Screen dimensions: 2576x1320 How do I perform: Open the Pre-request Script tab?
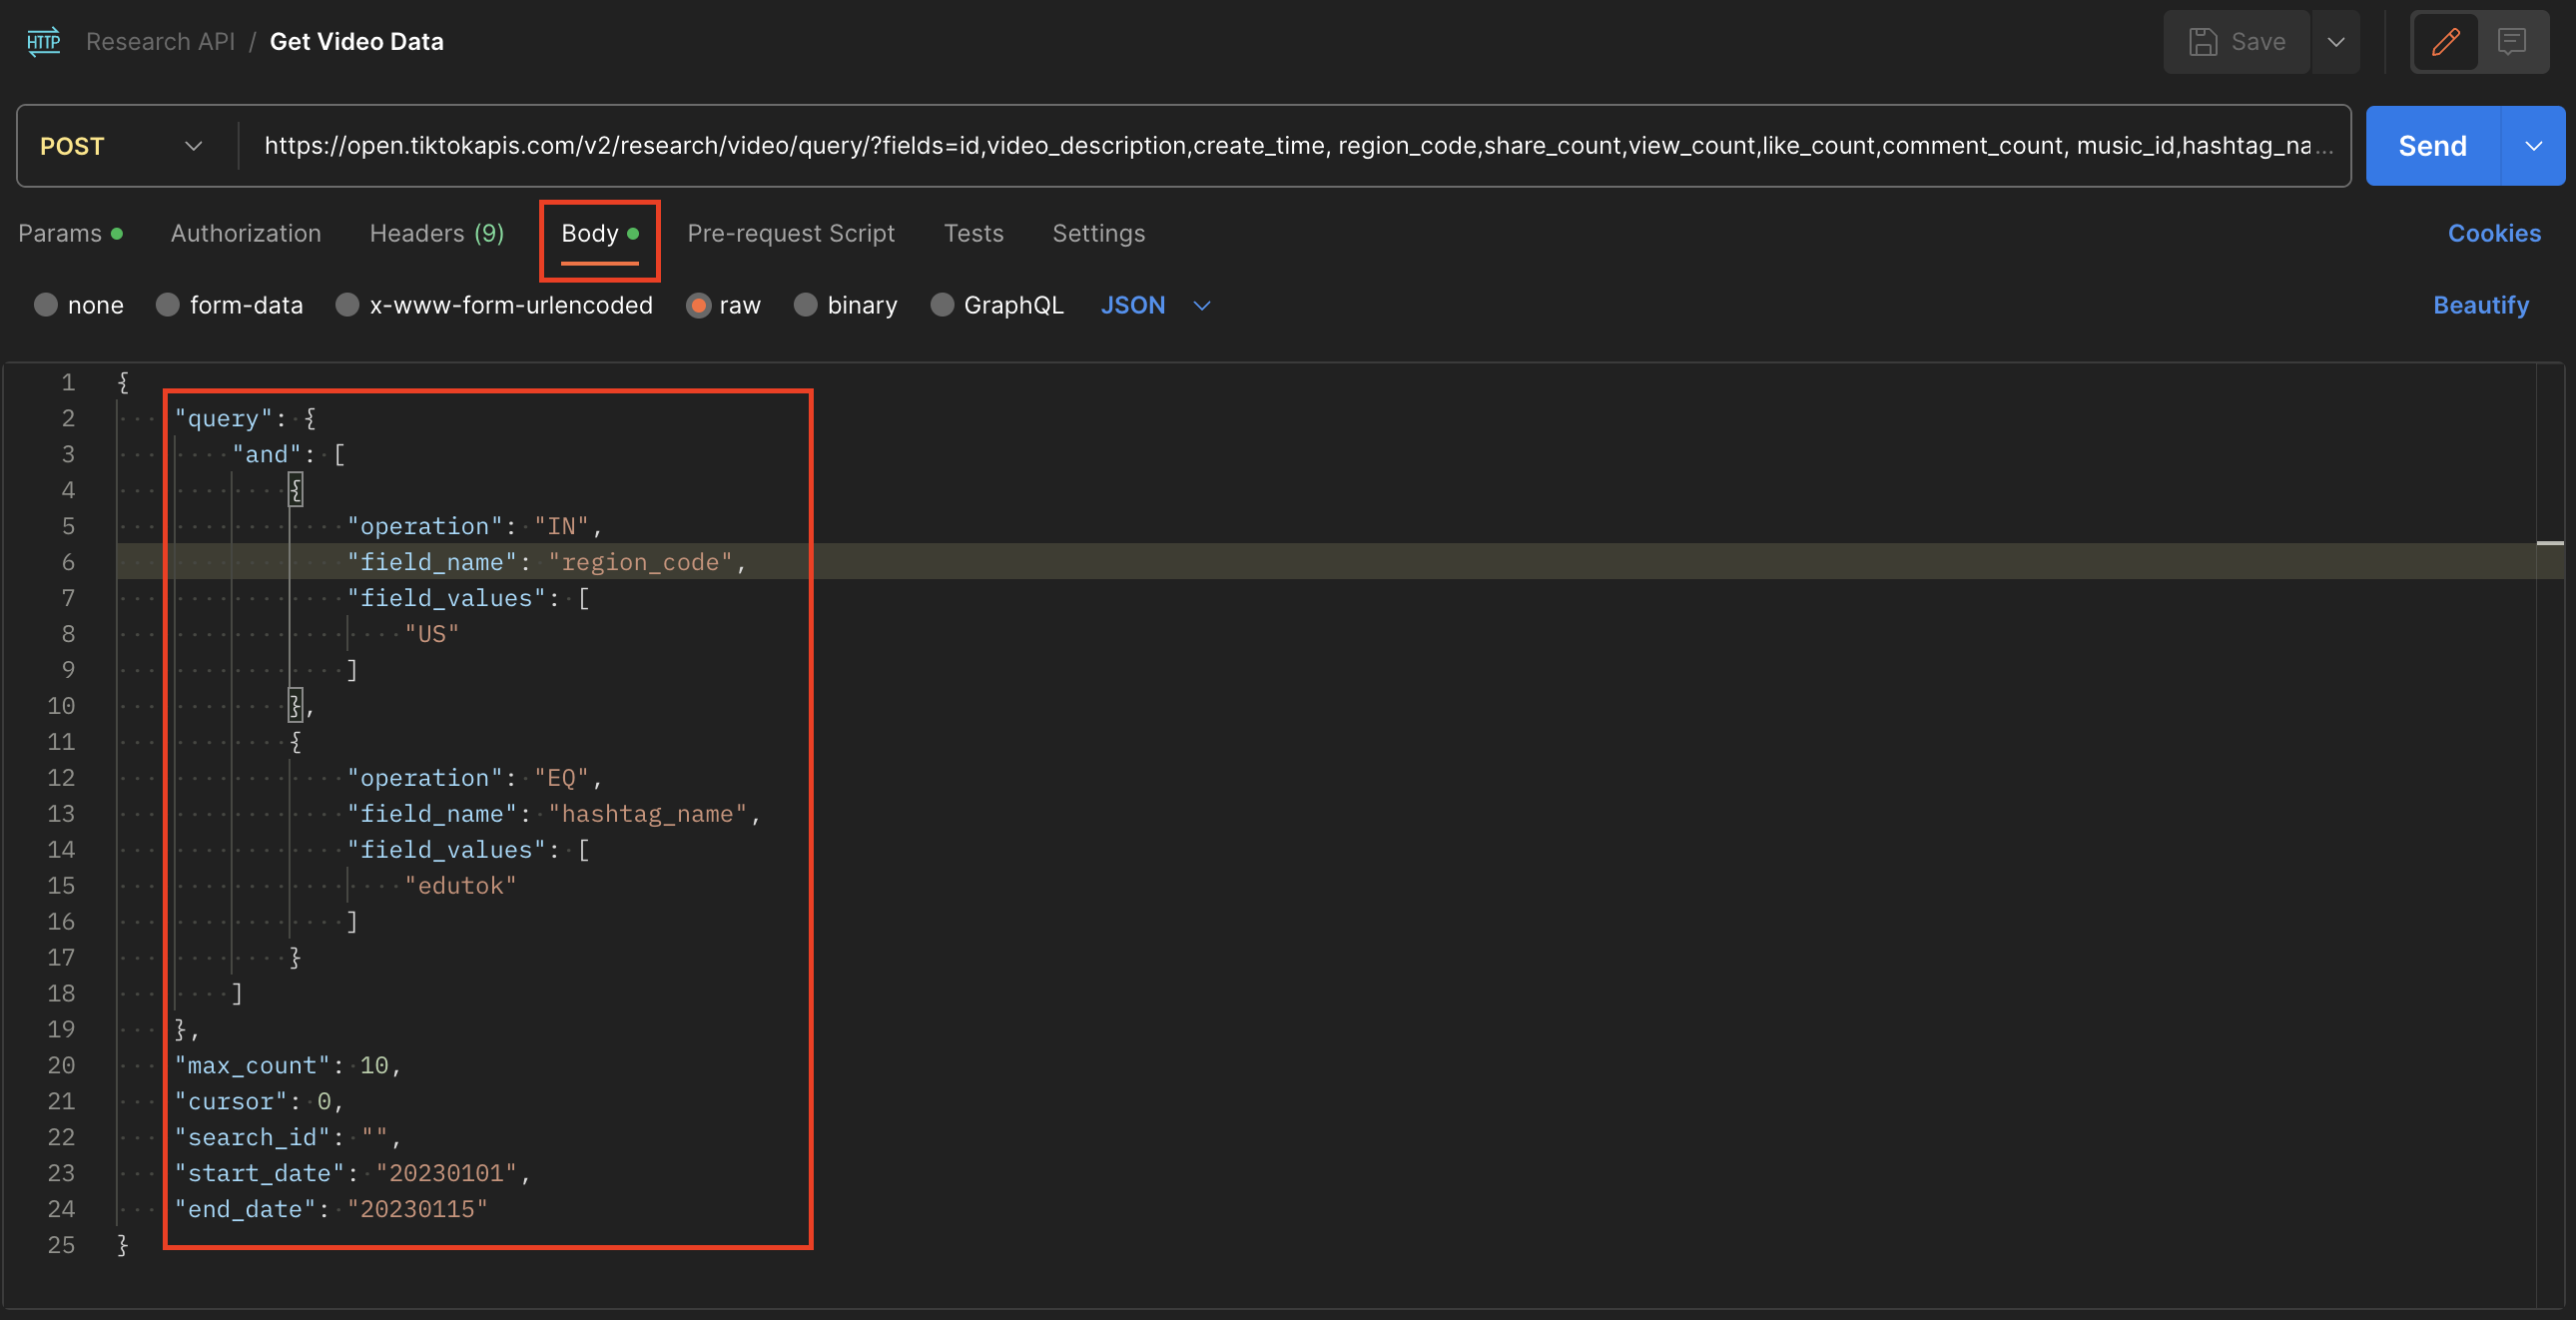tap(790, 233)
